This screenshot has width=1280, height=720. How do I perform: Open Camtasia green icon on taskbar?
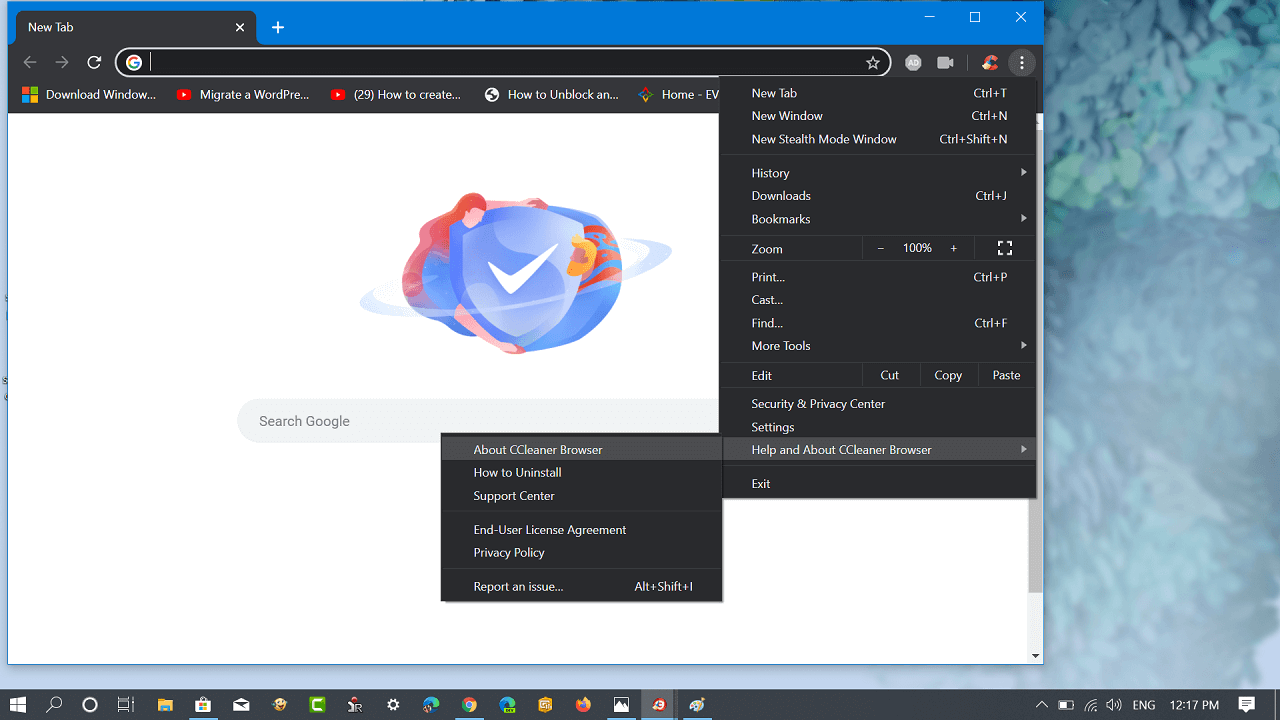coord(318,705)
